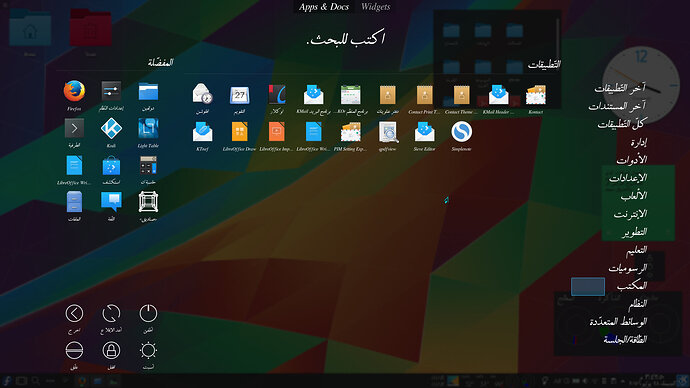Launch the terminal icon with the arrow prompt
This screenshot has width=690, height=388.
74,128
